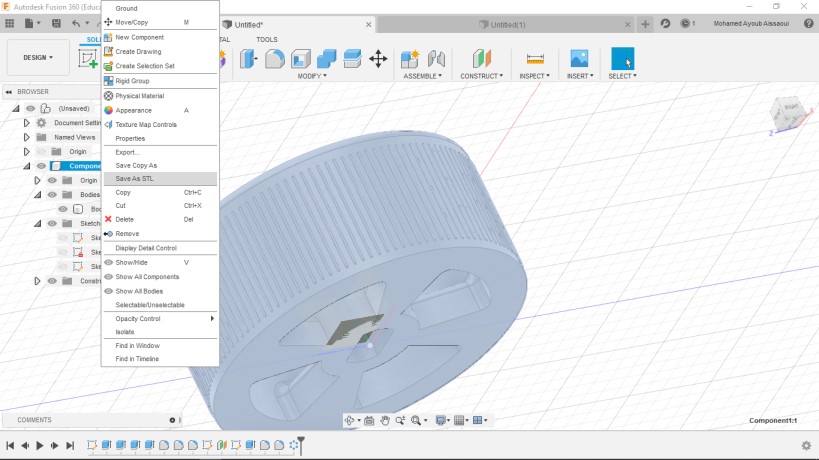The width and height of the screenshot is (819, 460).
Task: Click the Select tool icon
Action: point(623,58)
